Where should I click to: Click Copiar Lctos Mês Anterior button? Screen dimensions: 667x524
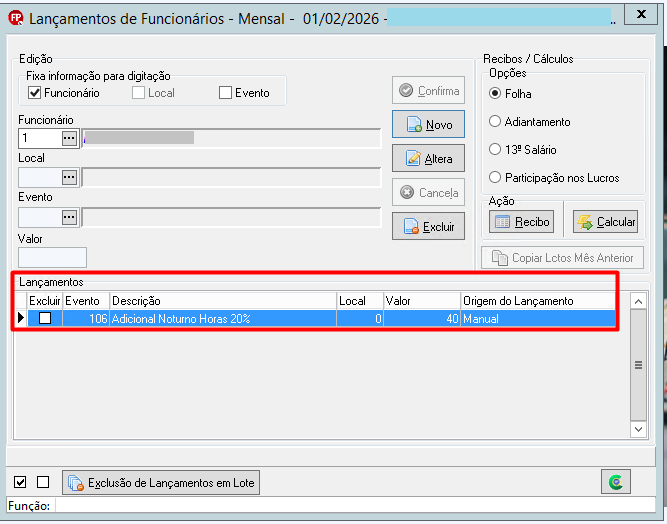(562, 258)
